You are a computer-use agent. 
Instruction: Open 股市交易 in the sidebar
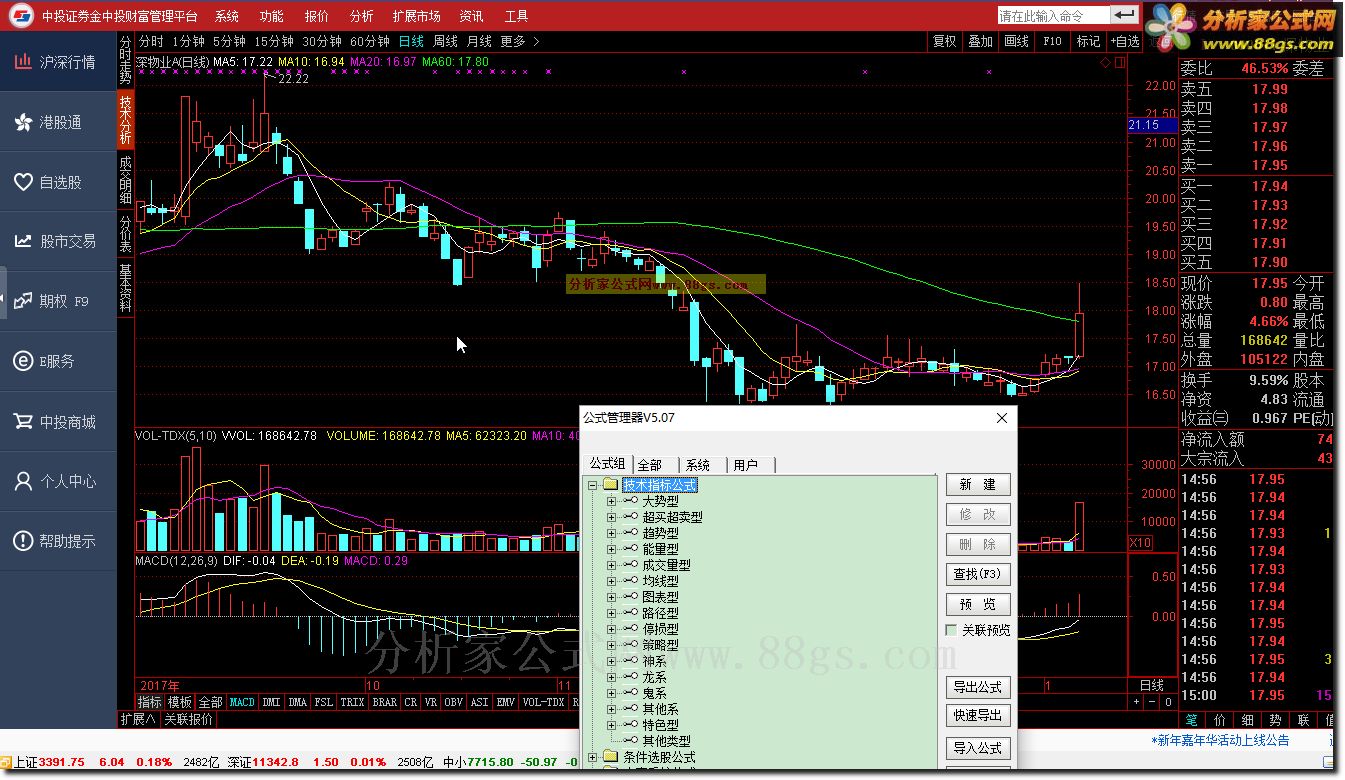tap(59, 241)
